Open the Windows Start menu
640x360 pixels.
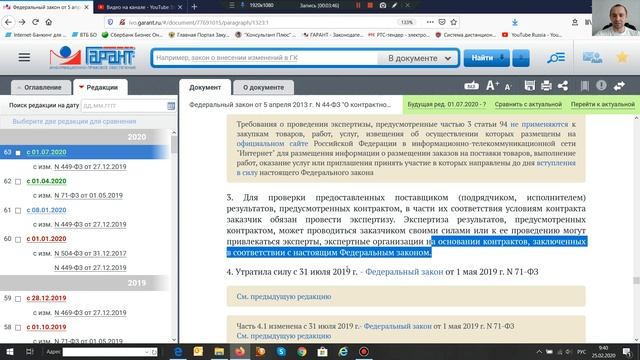9,351
